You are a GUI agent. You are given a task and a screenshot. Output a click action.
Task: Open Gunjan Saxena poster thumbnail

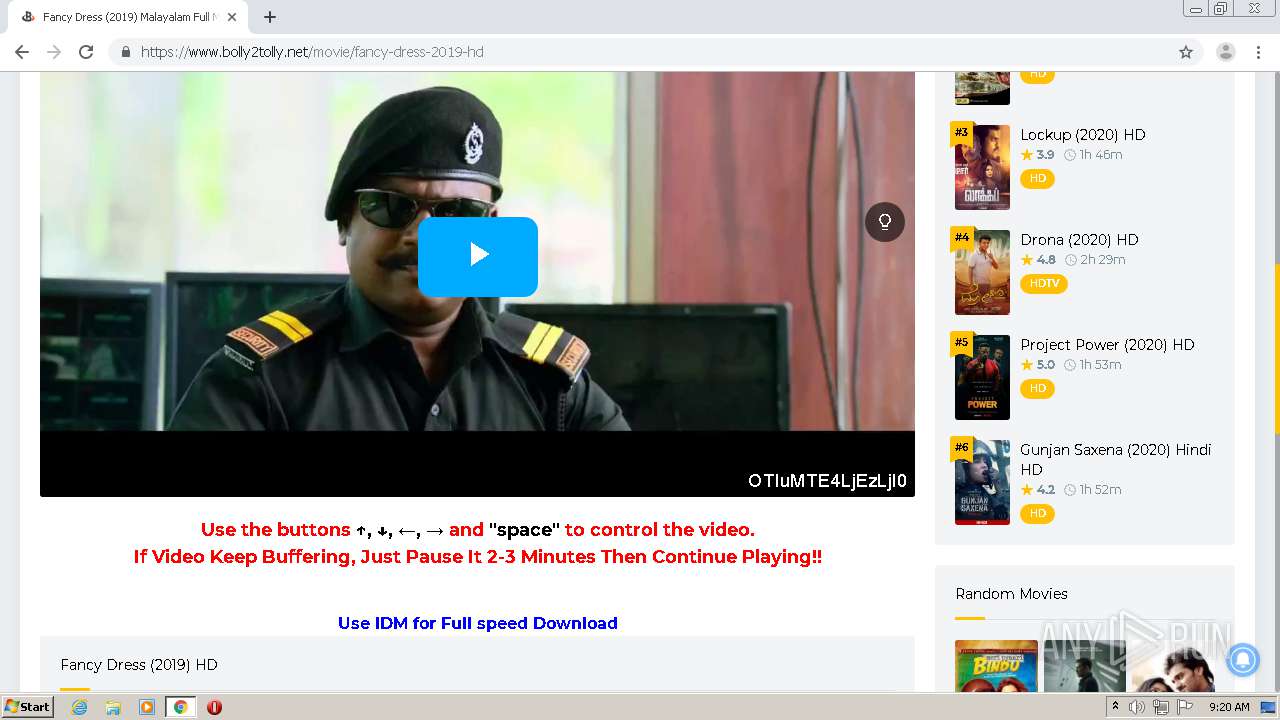pos(982,482)
